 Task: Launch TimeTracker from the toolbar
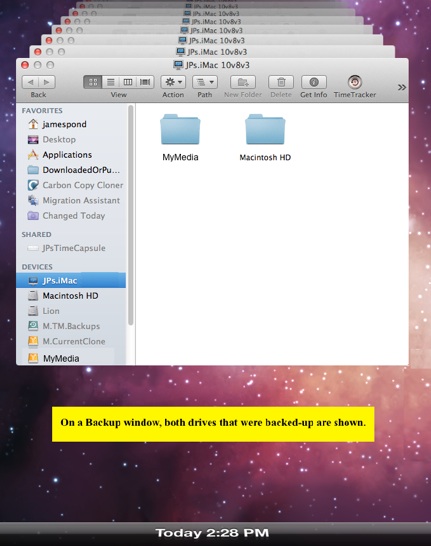(355, 82)
